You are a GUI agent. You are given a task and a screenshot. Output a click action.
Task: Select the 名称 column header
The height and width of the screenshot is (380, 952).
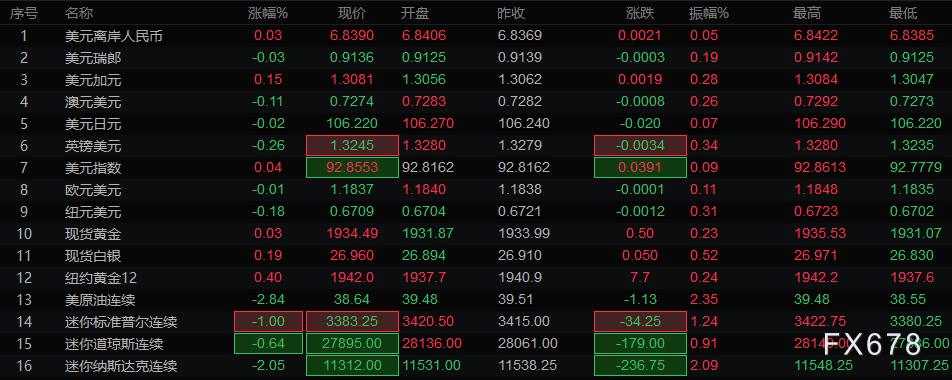coord(79,13)
